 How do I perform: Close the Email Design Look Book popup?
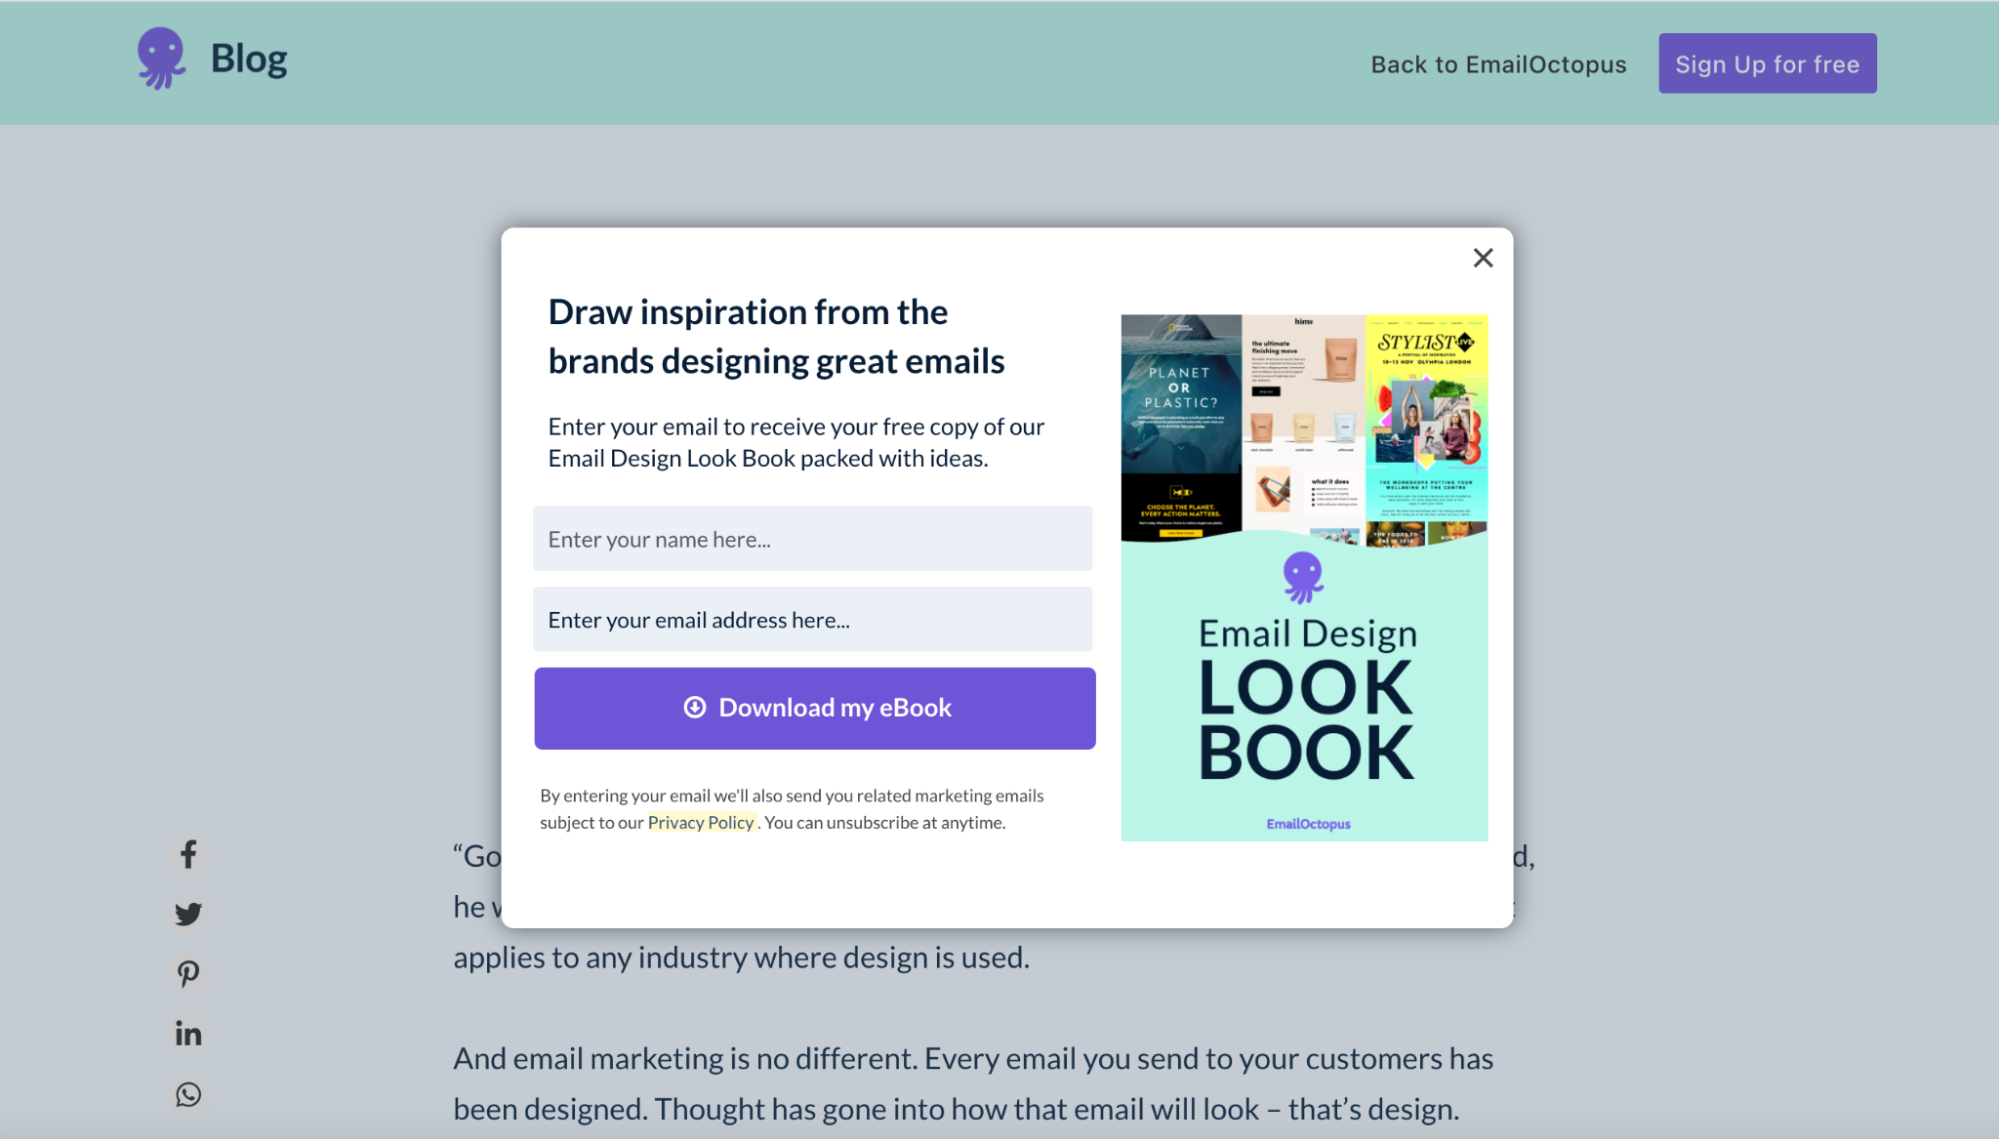[1483, 258]
